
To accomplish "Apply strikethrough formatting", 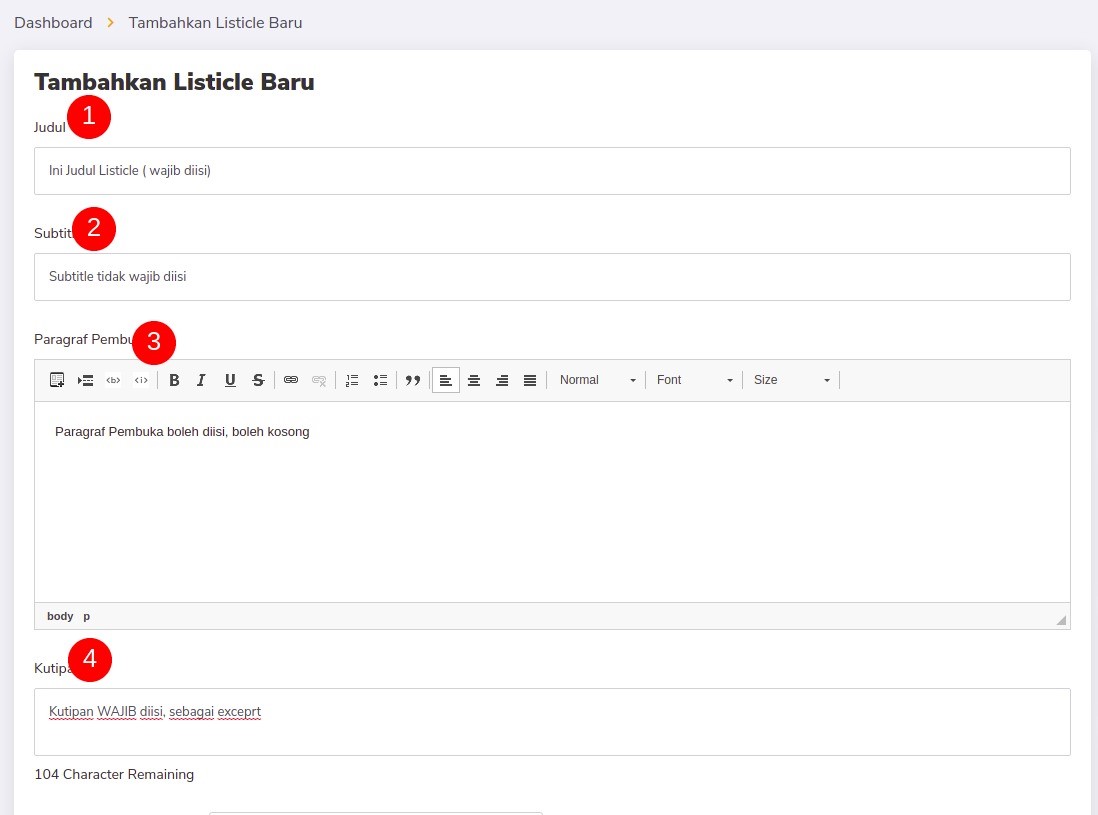I will 258,380.
